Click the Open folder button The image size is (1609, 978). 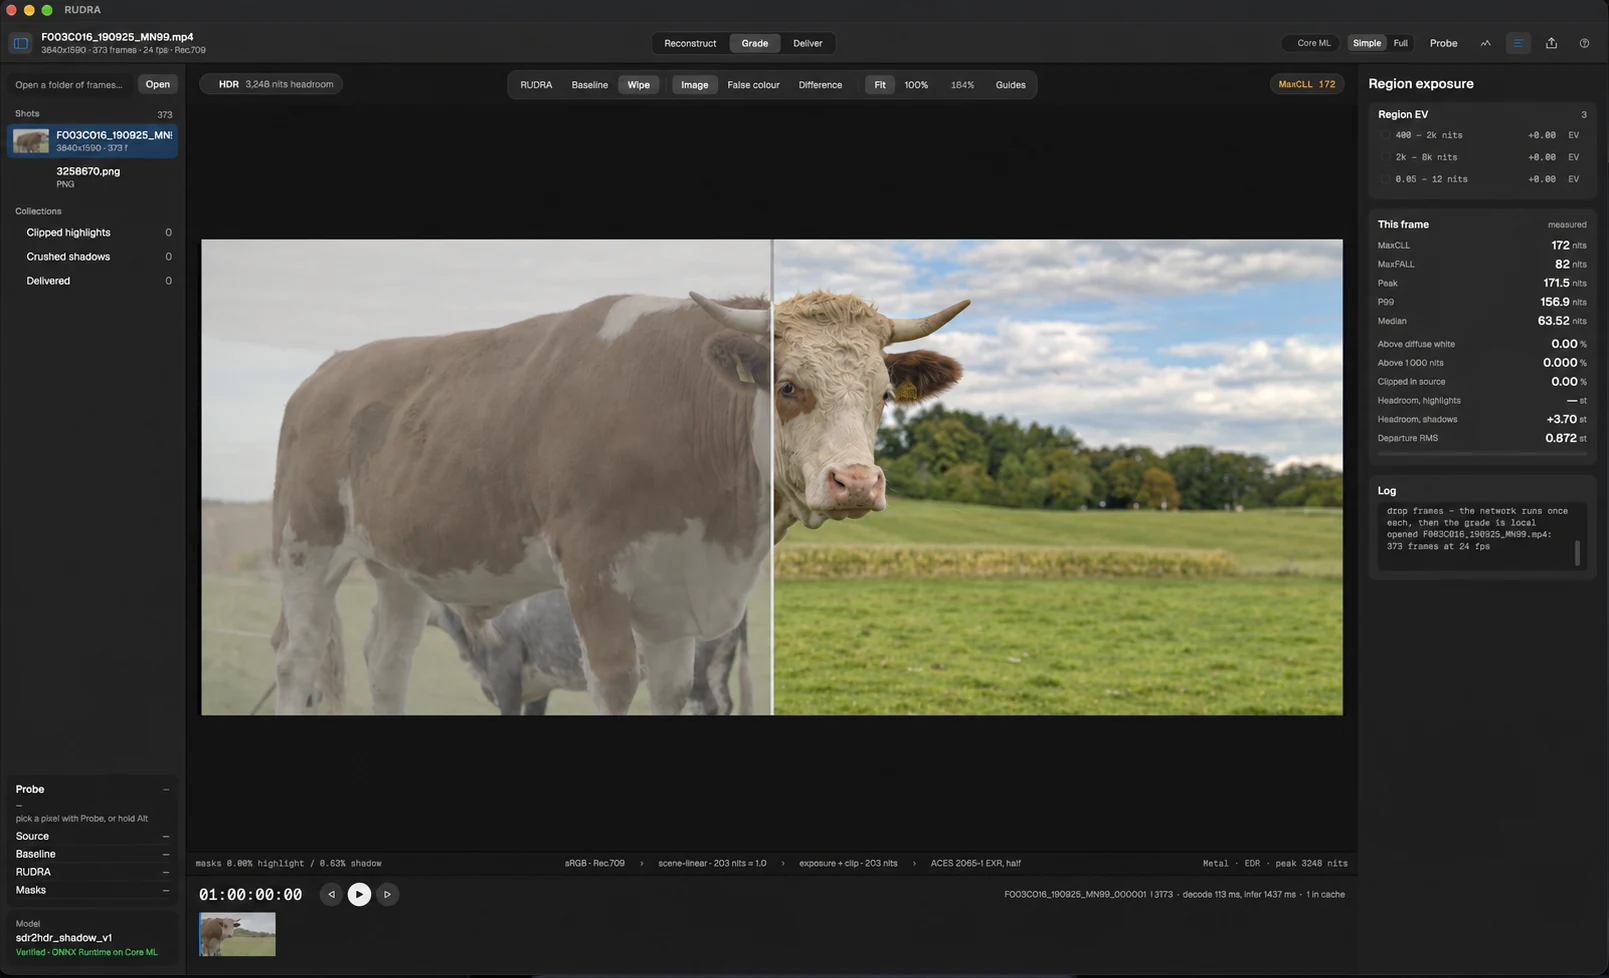click(x=158, y=84)
